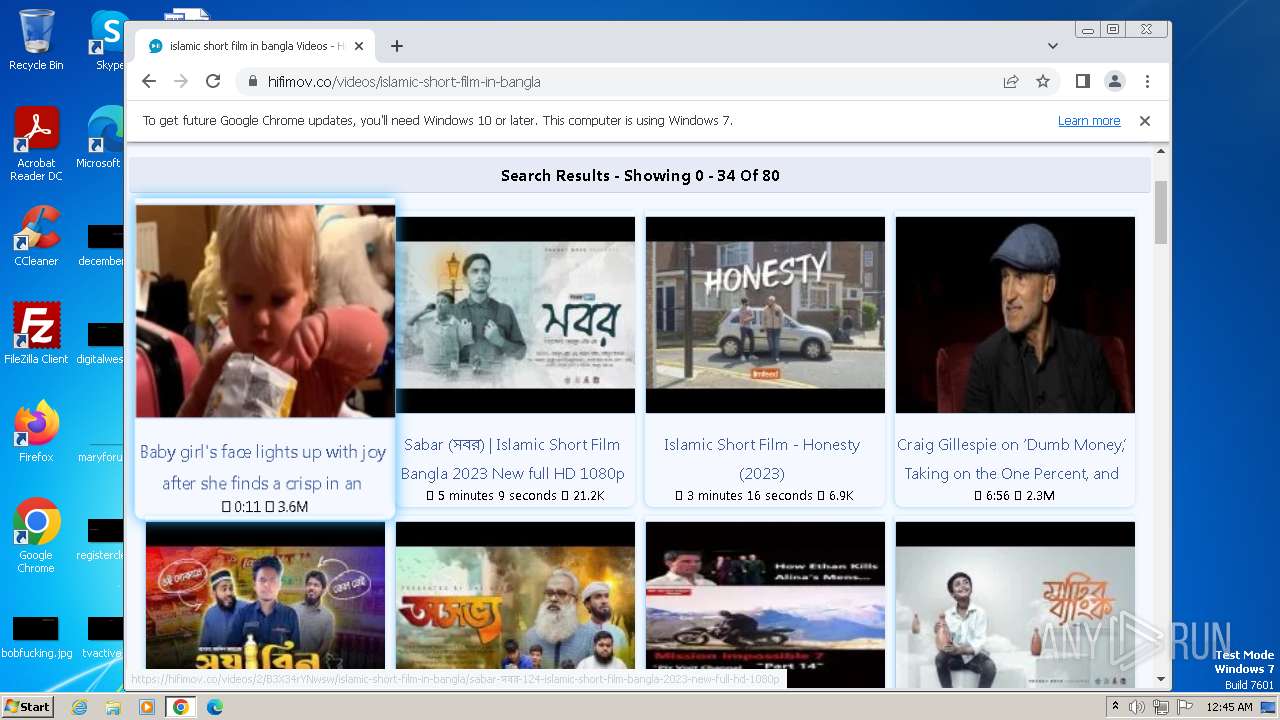Click page scrollbar down arrow

[1161, 679]
